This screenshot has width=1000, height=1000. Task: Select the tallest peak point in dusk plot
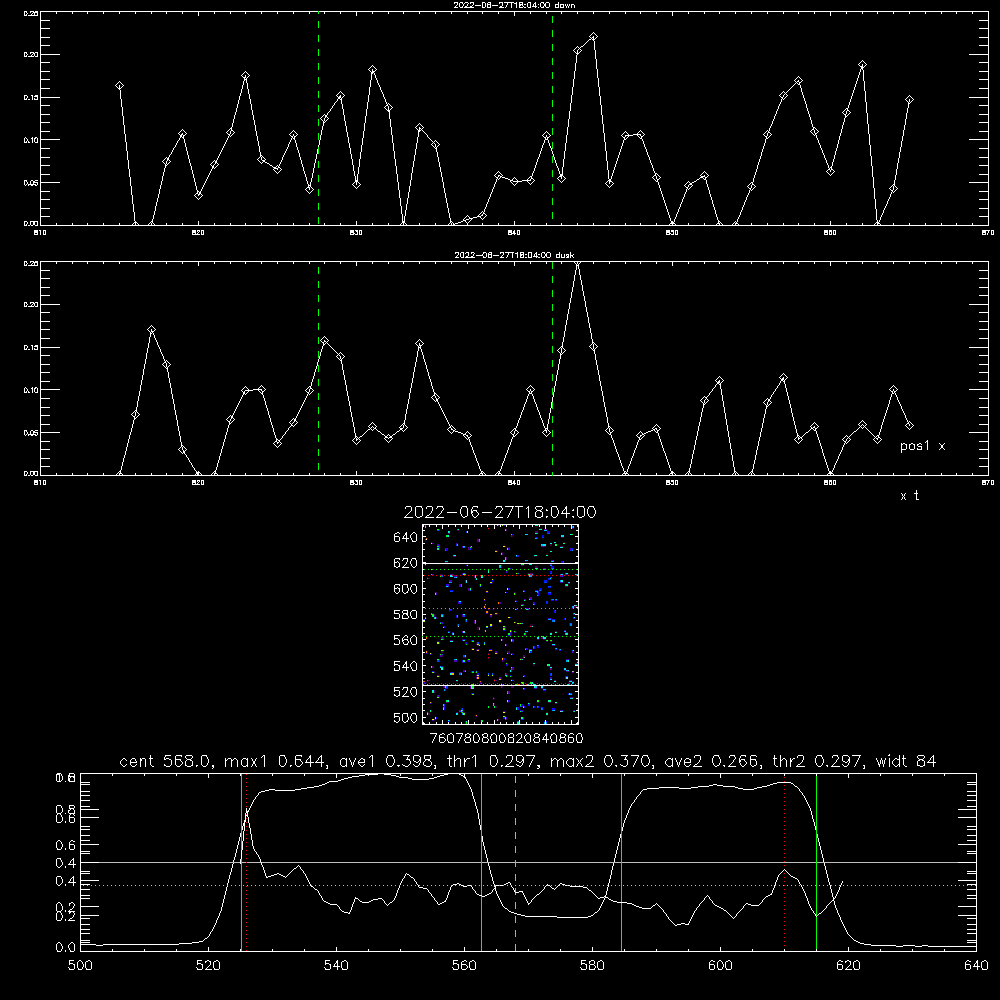pyautogui.click(x=577, y=263)
